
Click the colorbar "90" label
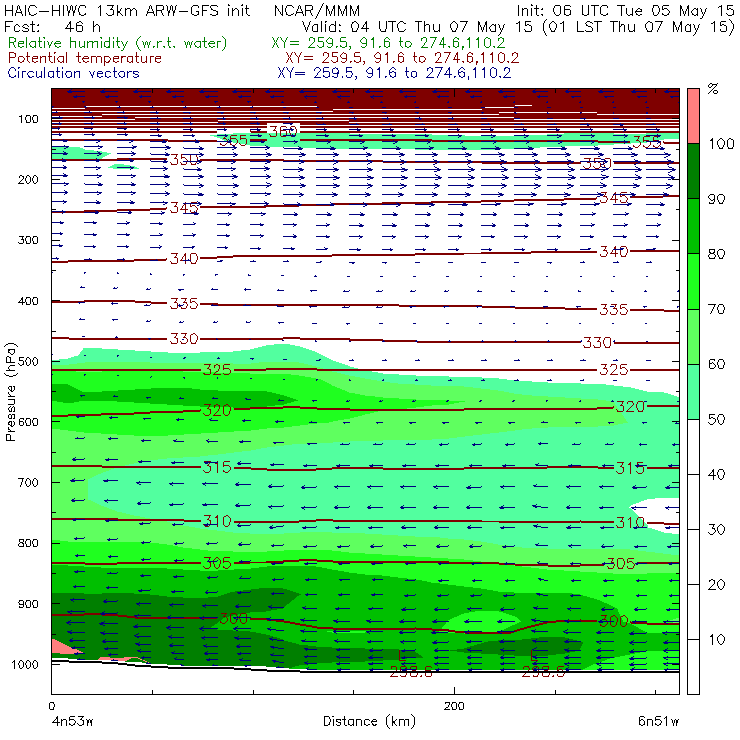[x=716, y=199]
